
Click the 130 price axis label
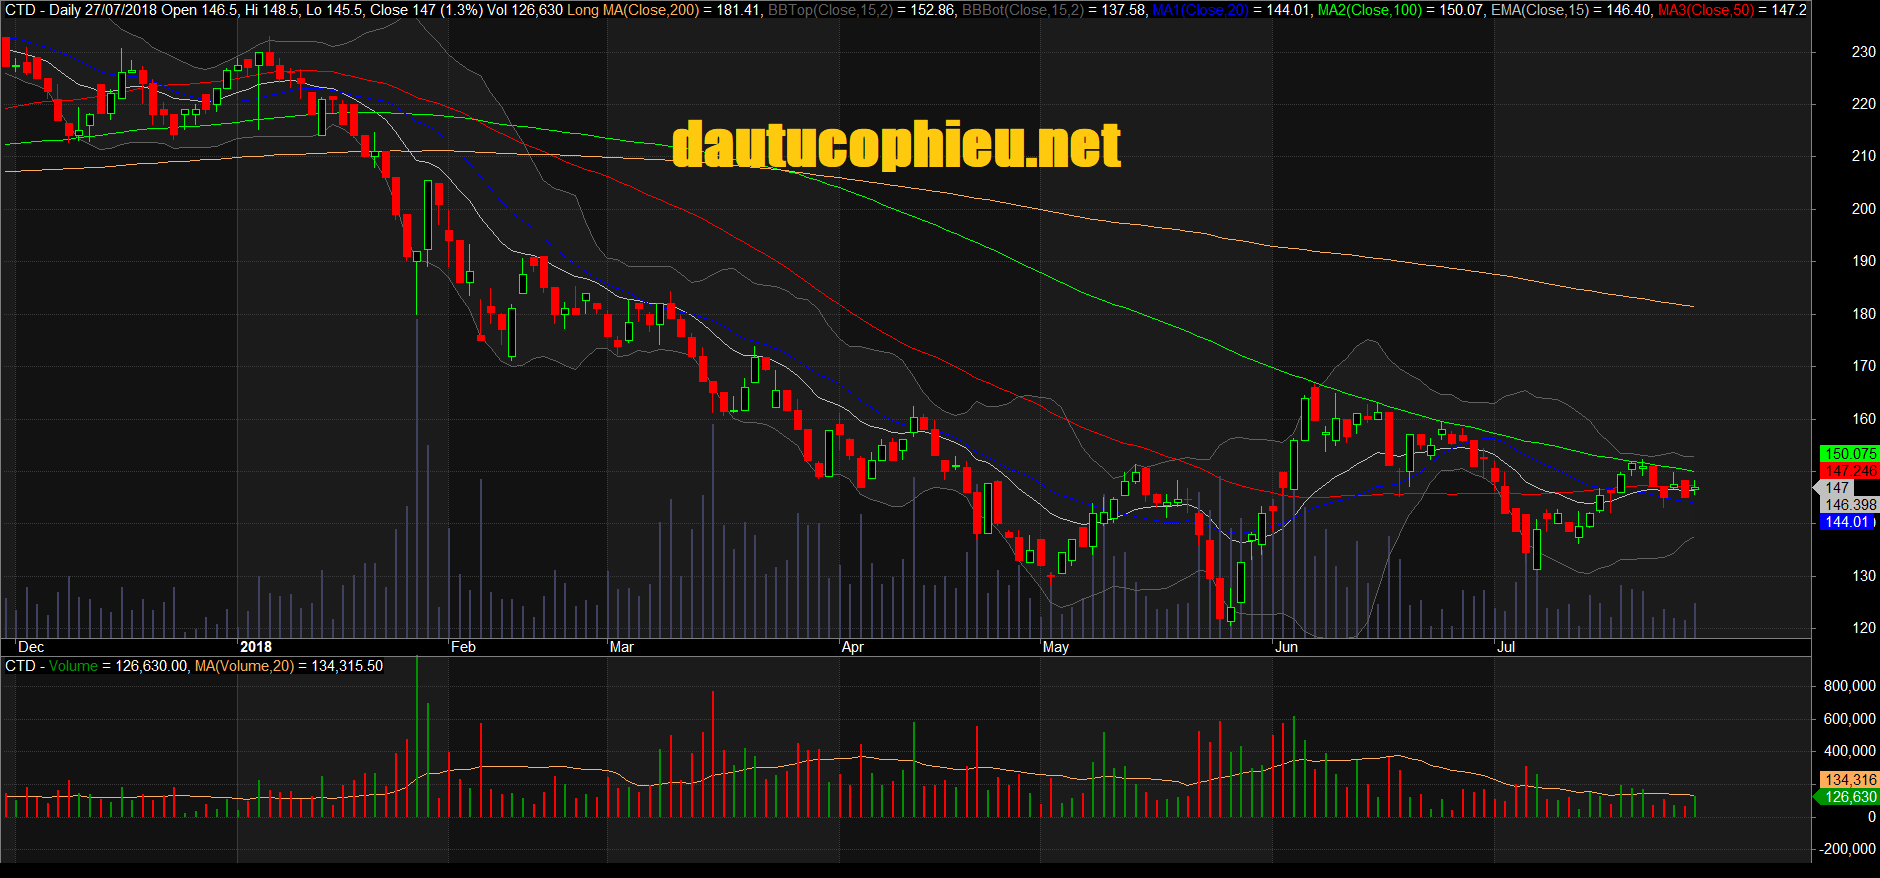pos(1864,575)
